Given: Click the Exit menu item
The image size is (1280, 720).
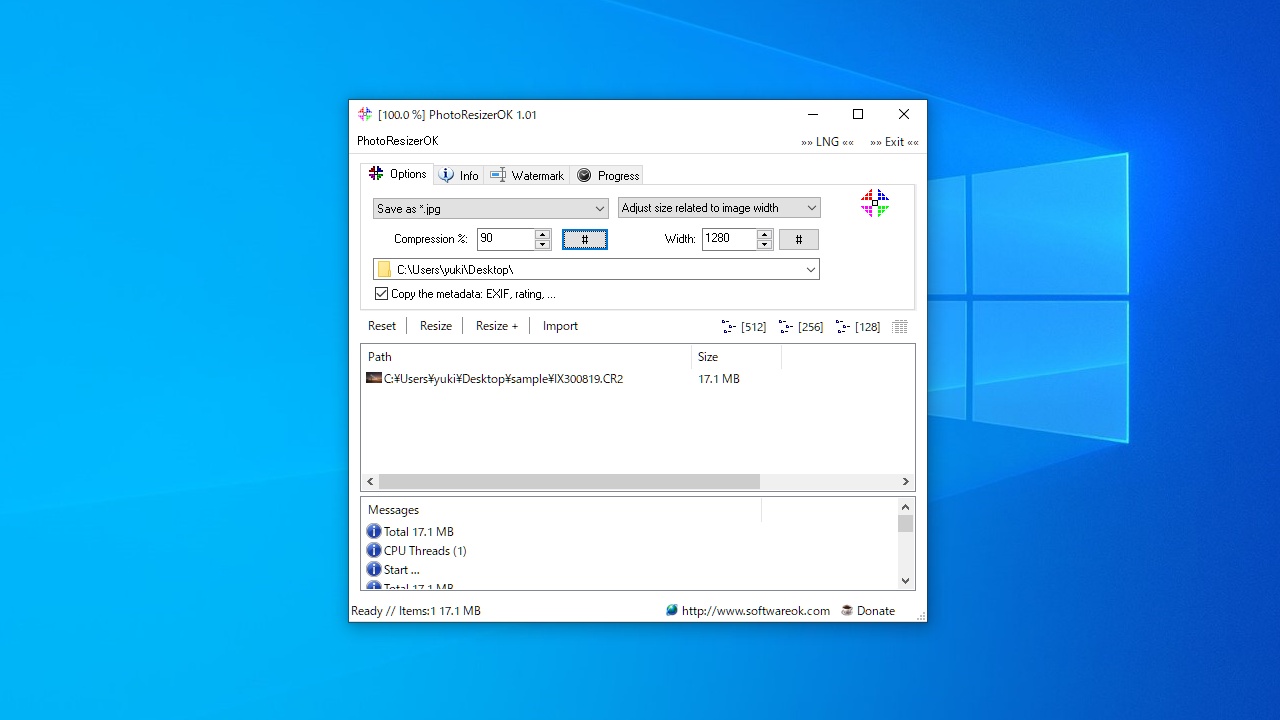Looking at the screenshot, I should click(894, 142).
